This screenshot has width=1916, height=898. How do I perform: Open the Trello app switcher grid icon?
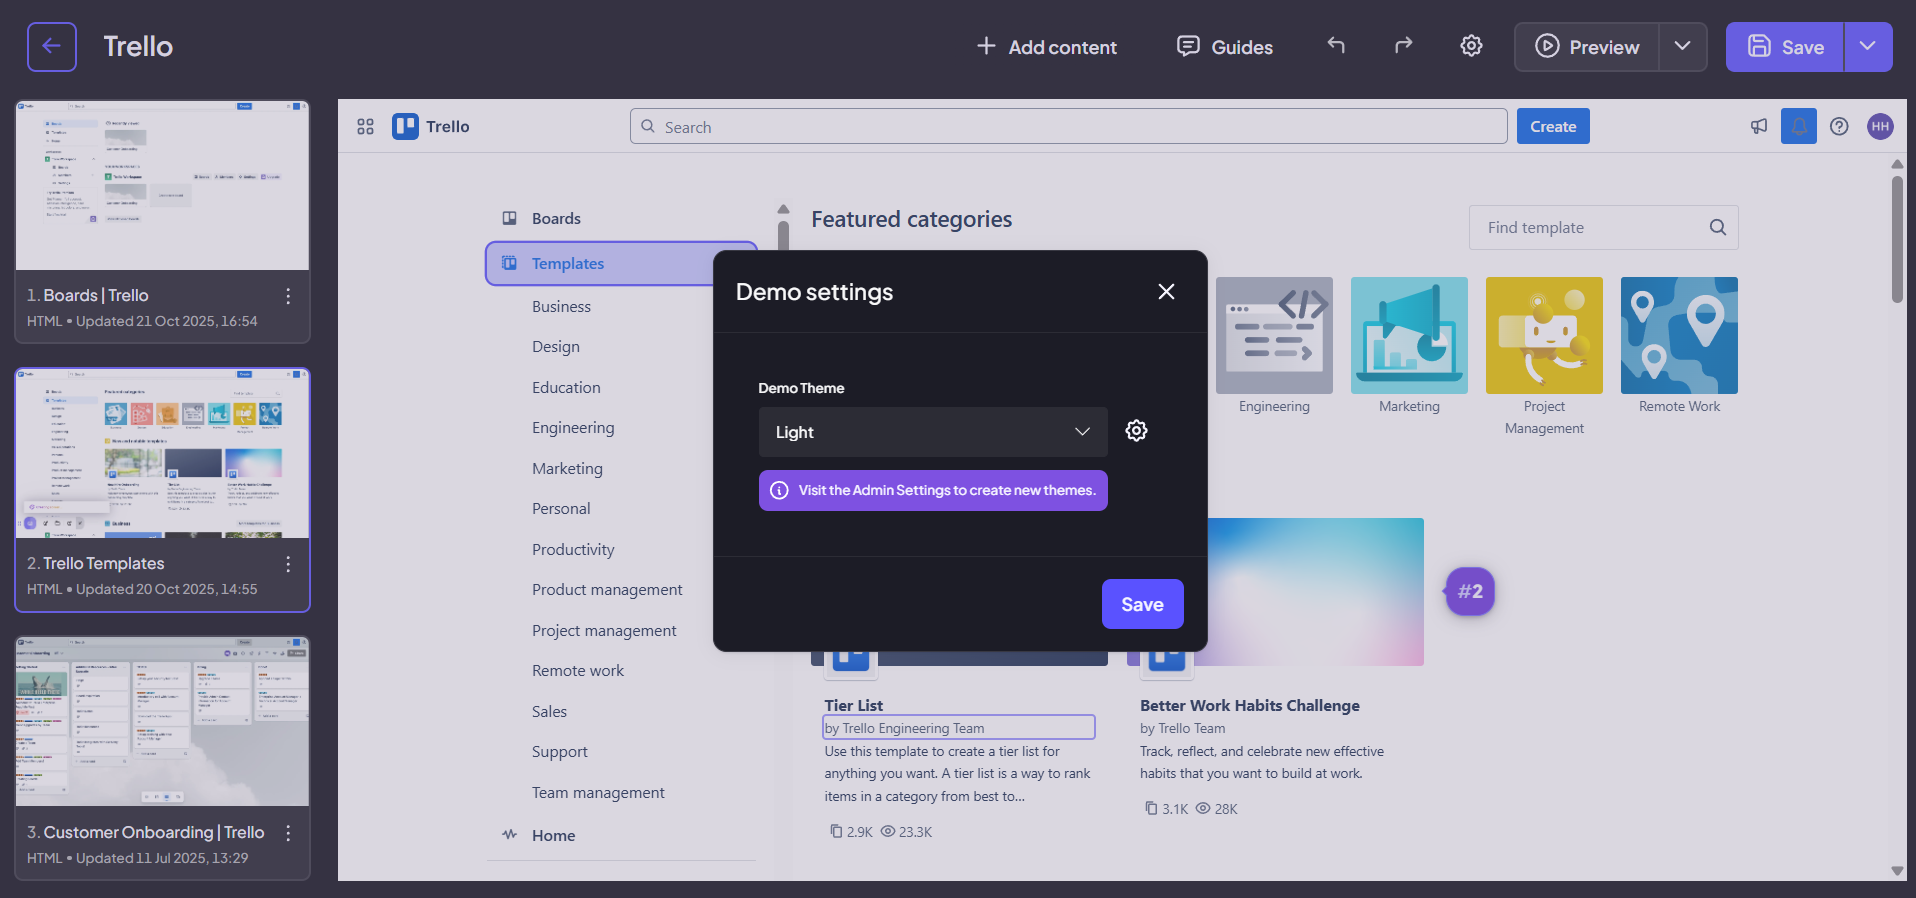[365, 127]
